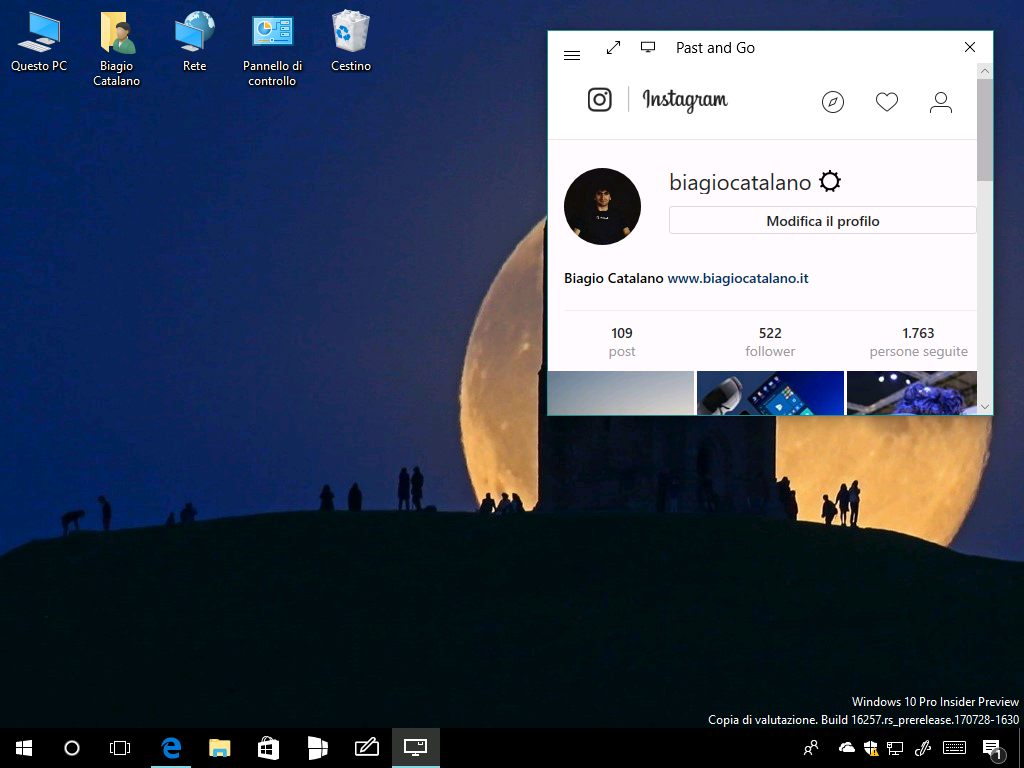
Task: Select the Rete desktop icon
Action: pos(195,40)
